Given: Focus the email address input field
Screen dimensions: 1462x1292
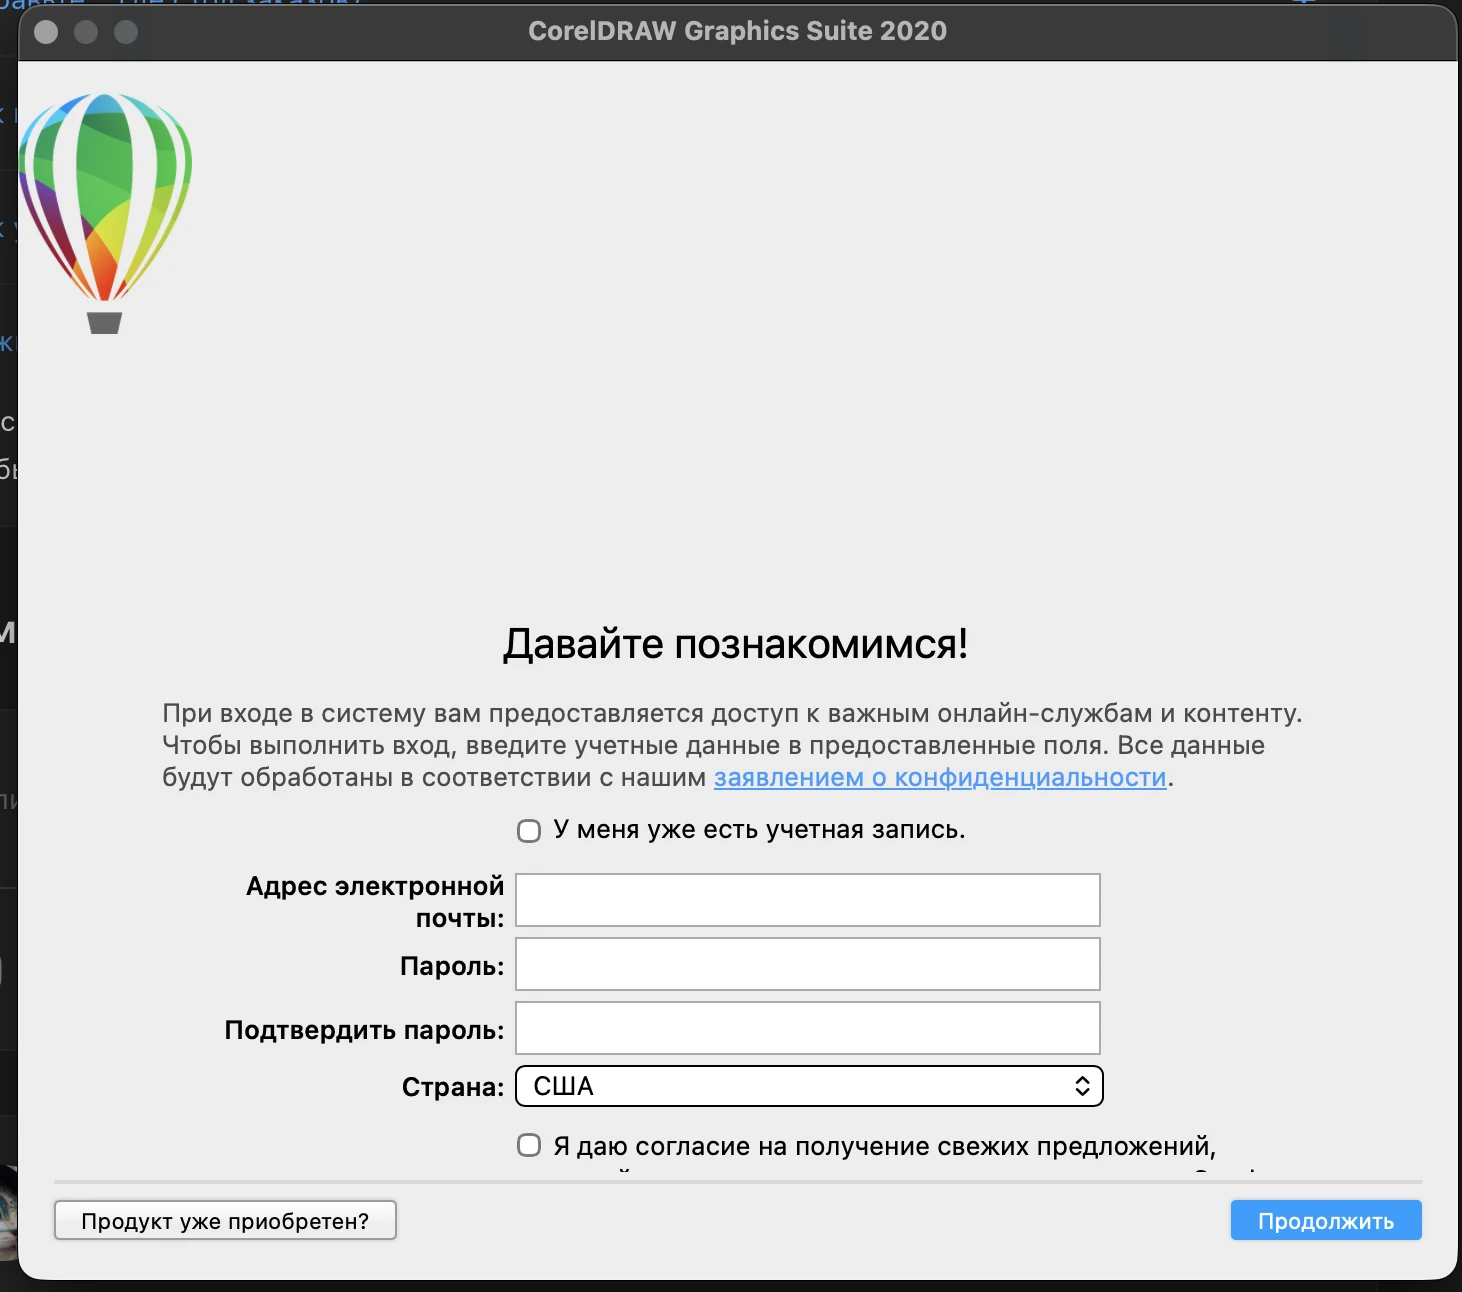Looking at the screenshot, I should tap(808, 900).
